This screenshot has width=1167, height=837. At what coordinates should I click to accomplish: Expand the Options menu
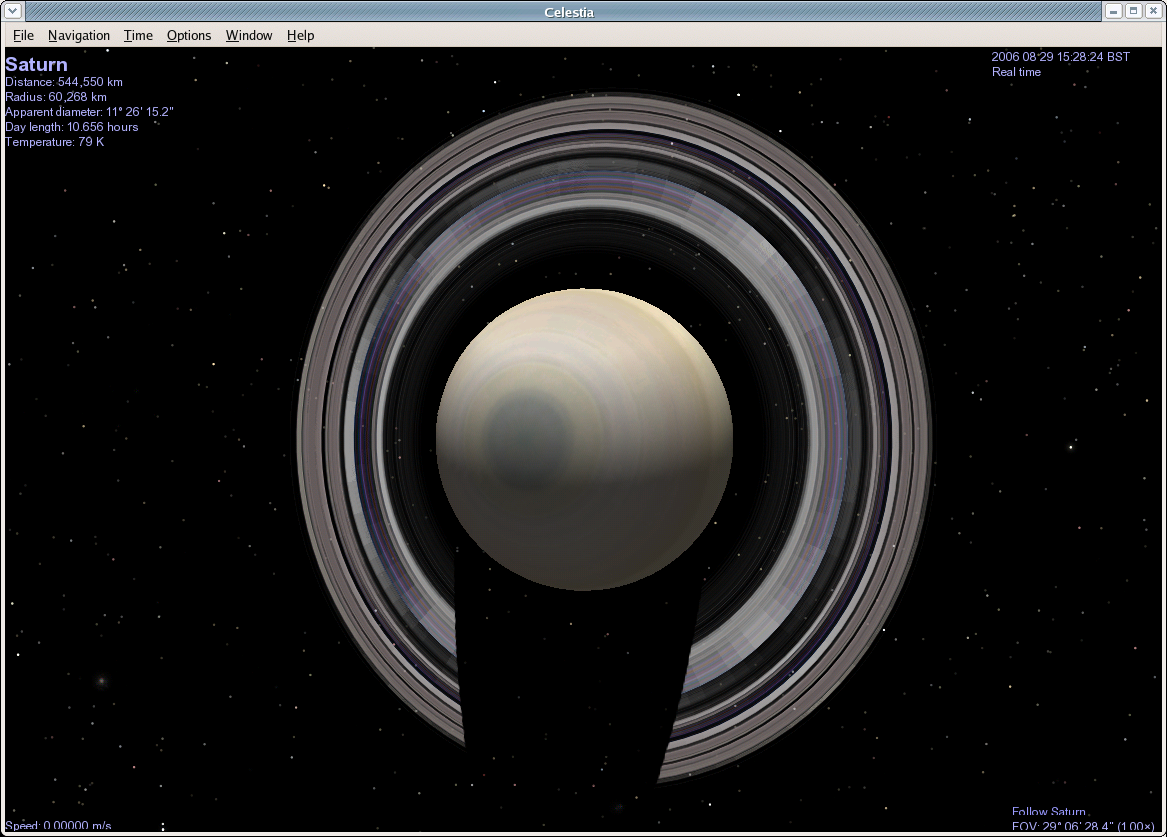point(189,35)
